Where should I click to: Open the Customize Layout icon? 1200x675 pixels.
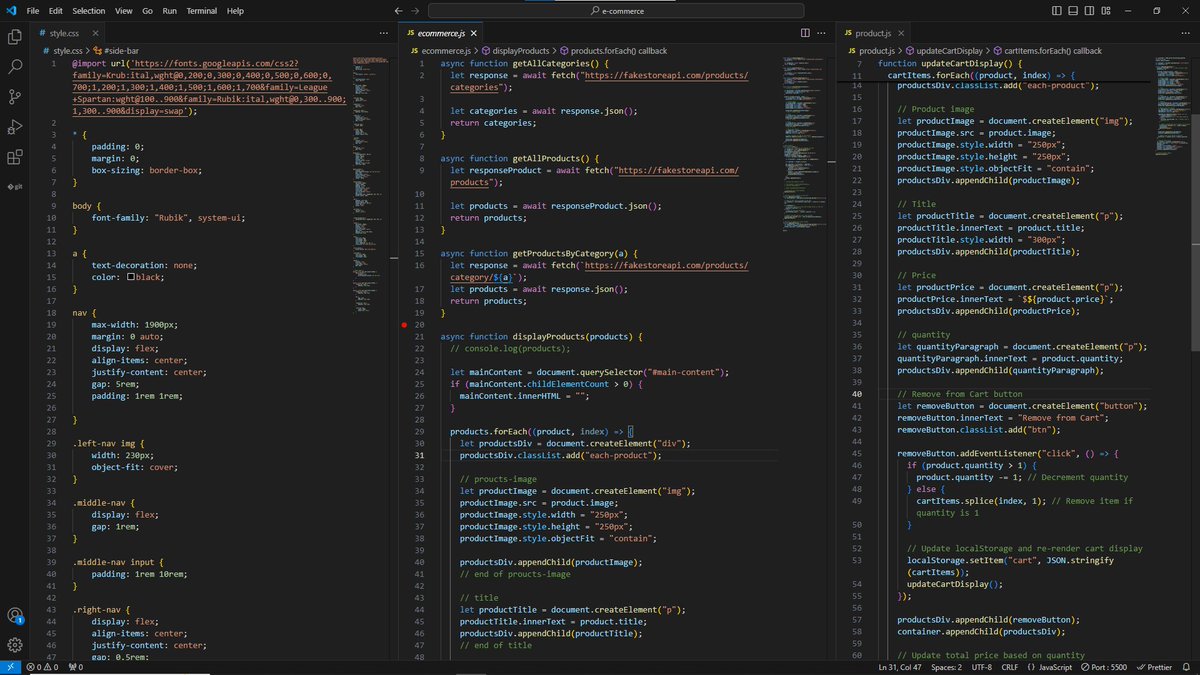[x=1107, y=11]
